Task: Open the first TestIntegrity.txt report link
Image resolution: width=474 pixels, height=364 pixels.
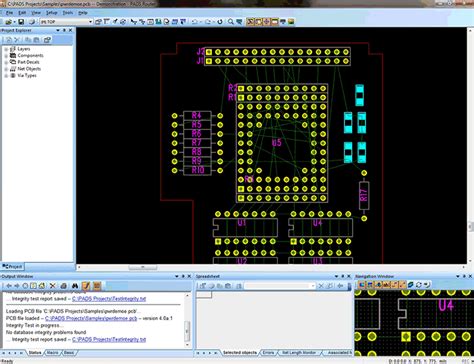Action: [x=109, y=299]
